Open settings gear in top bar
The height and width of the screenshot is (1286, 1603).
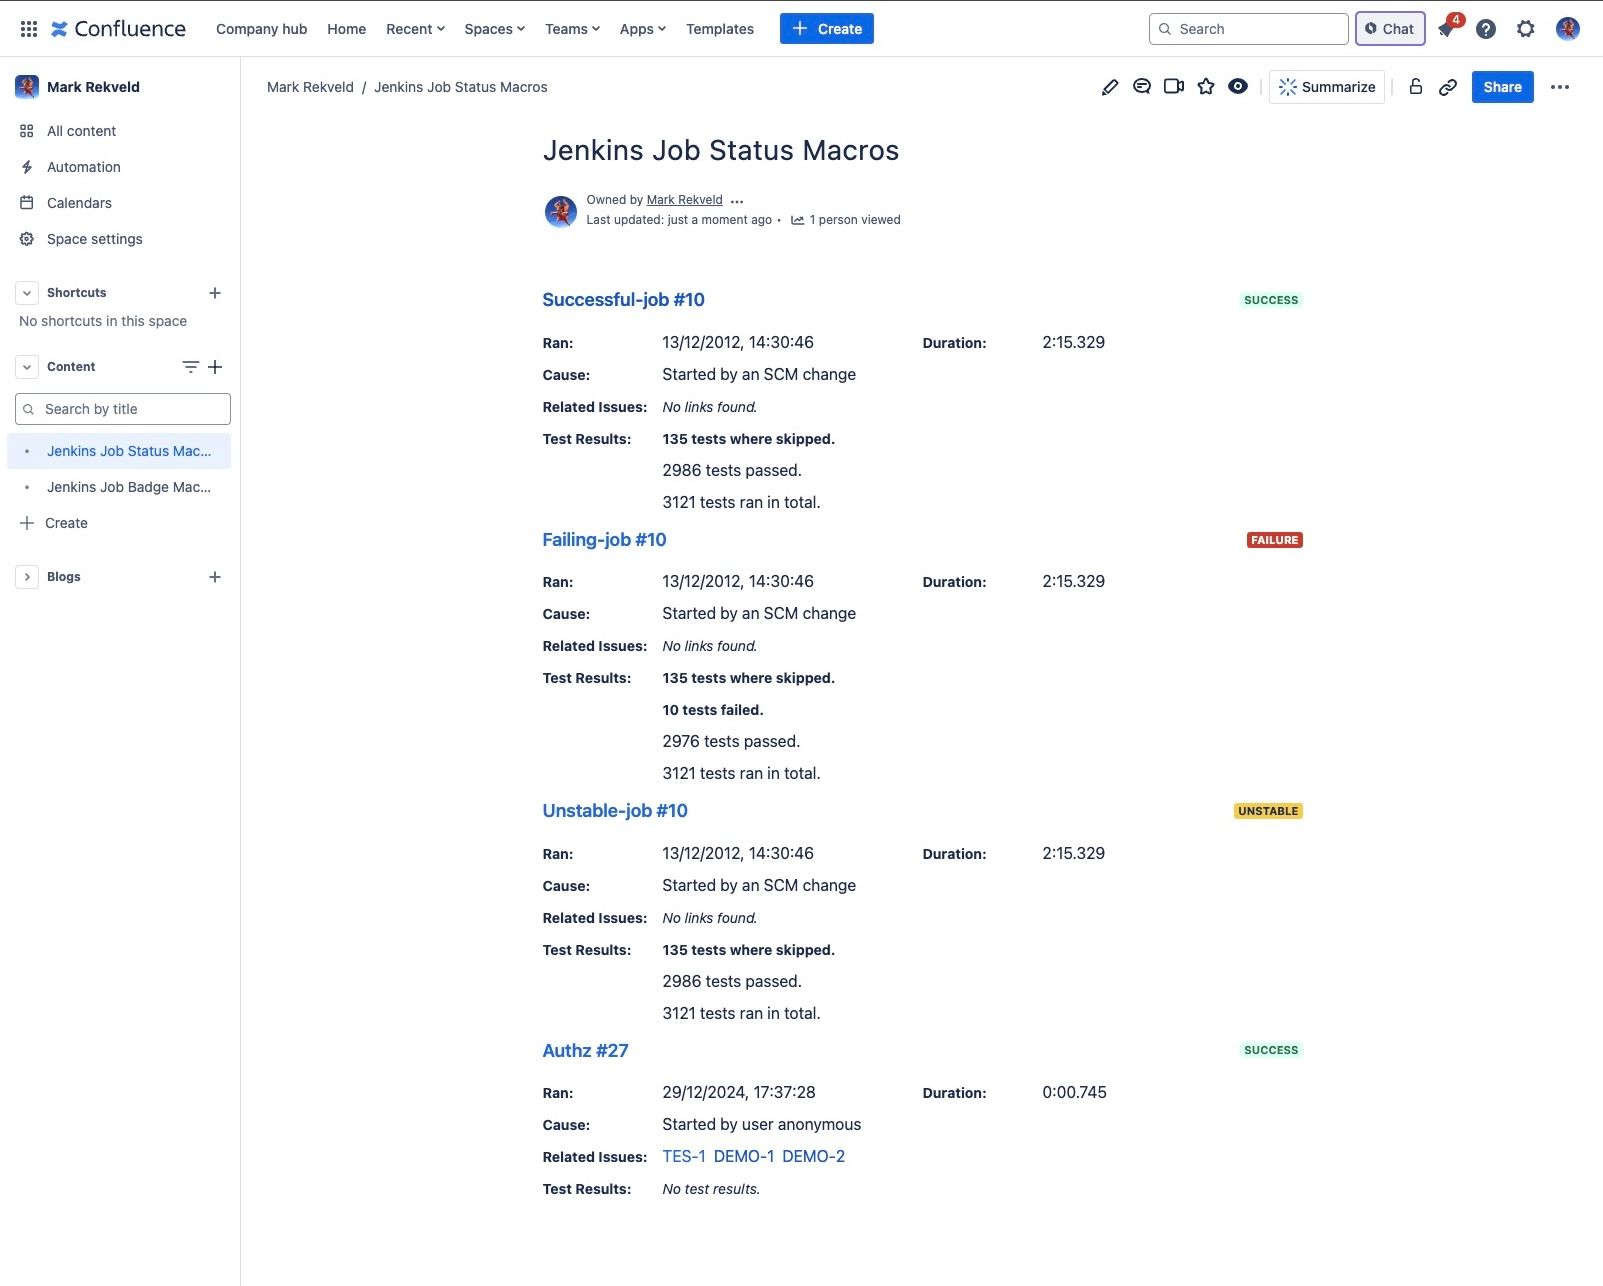point(1525,29)
